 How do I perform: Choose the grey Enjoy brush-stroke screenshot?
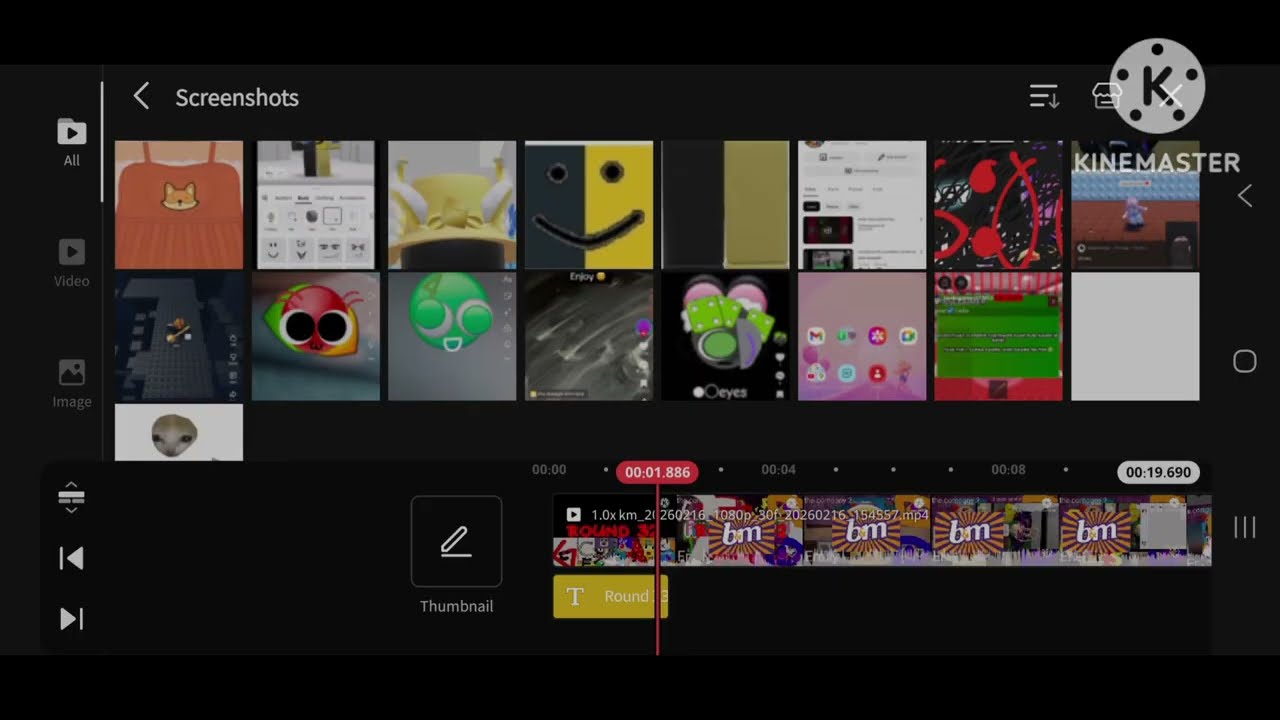pyautogui.click(x=589, y=337)
